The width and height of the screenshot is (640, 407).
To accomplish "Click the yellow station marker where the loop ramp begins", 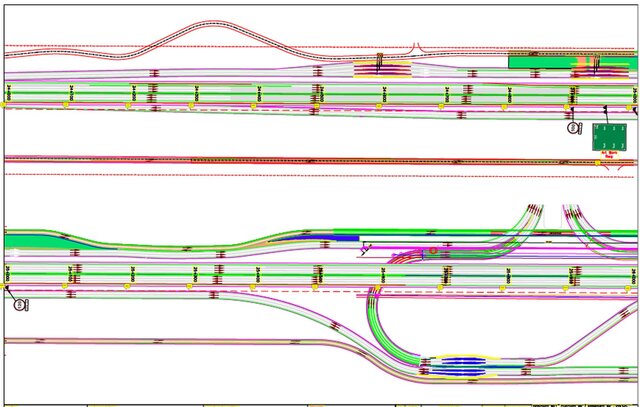I will point(379,287).
